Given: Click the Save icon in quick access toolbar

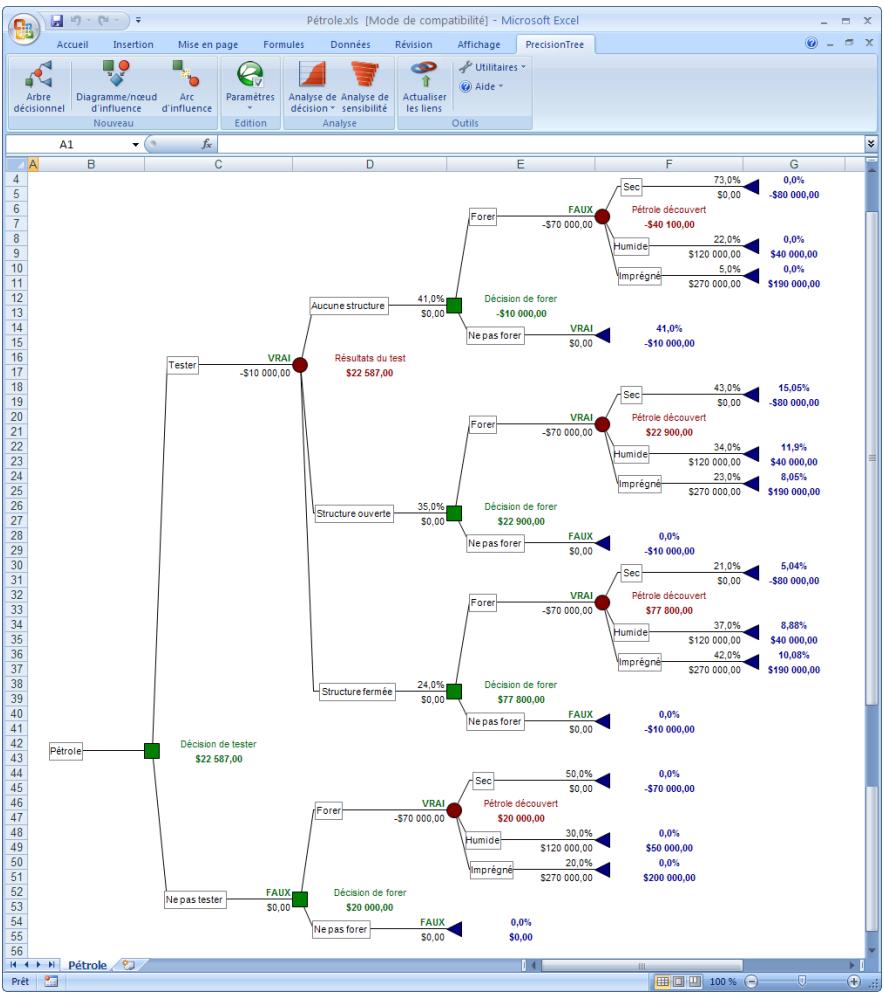Looking at the screenshot, I should coord(58,20).
